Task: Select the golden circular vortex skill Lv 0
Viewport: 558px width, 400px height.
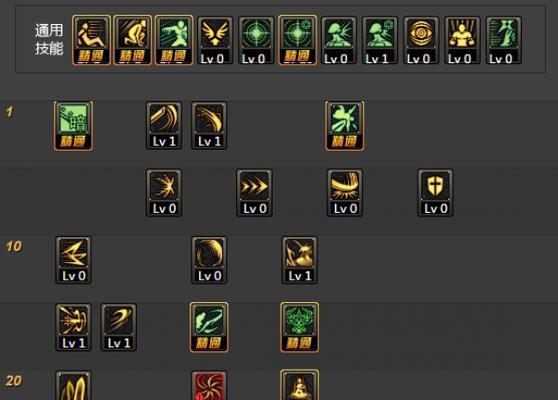Action: pos(209,260)
